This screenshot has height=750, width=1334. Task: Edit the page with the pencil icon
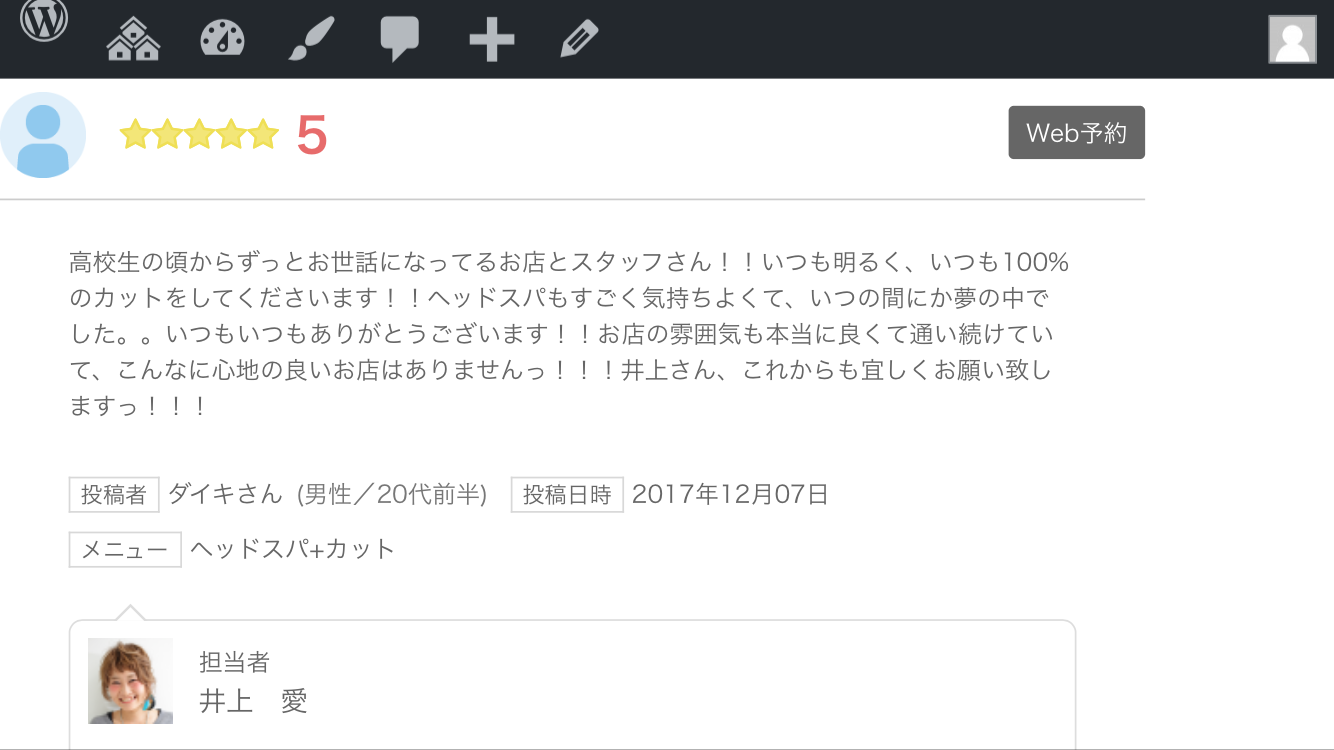point(579,40)
